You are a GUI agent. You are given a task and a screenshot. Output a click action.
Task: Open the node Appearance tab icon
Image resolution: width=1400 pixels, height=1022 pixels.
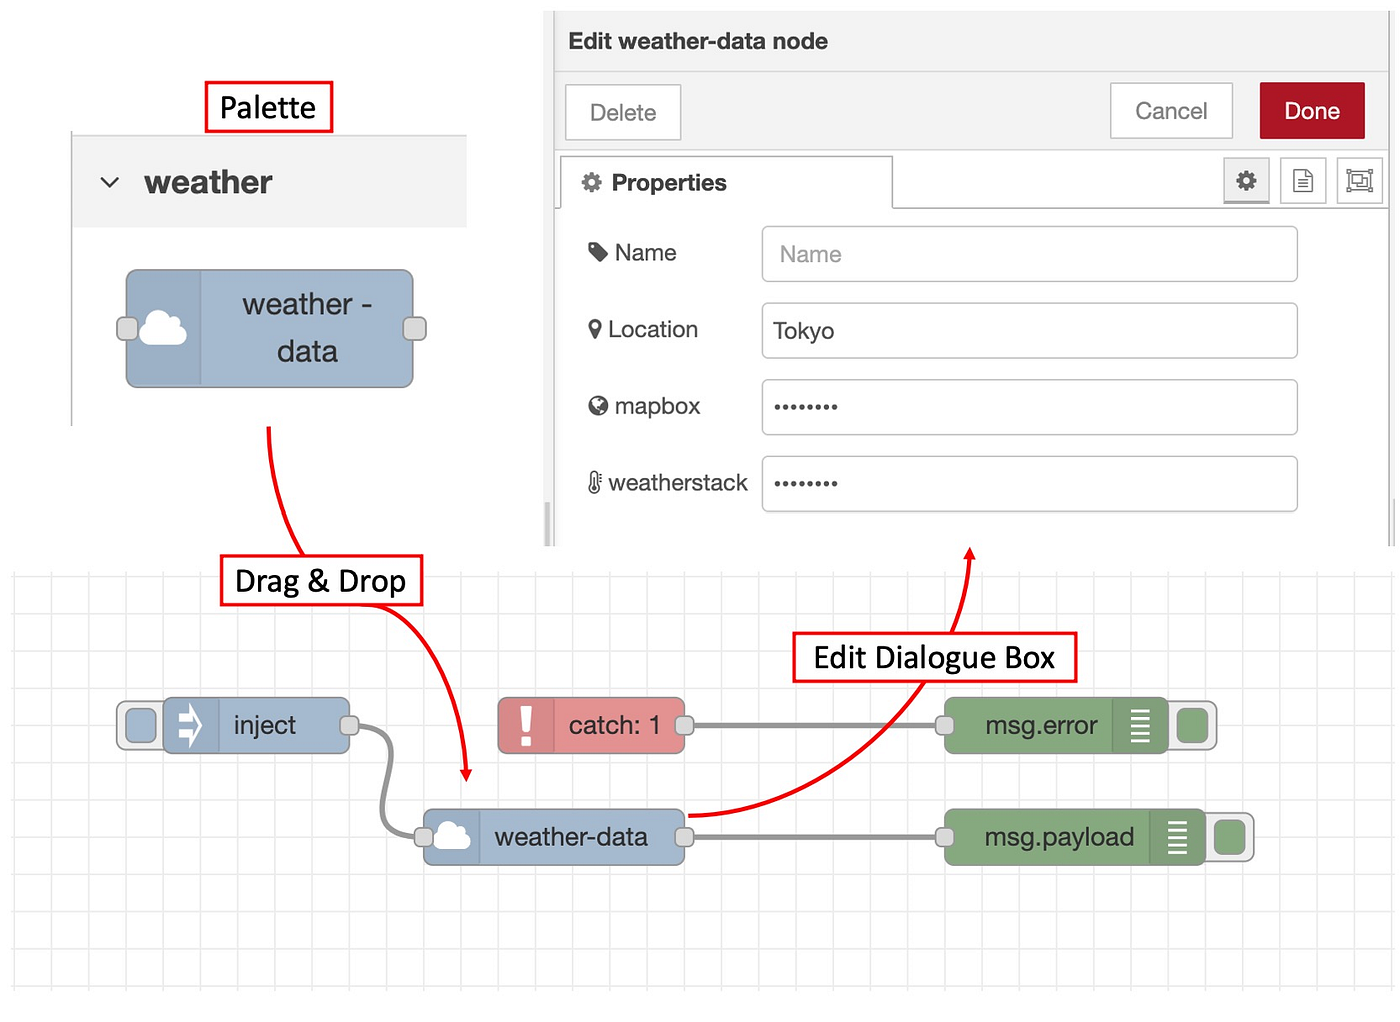(x=1359, y=181)
